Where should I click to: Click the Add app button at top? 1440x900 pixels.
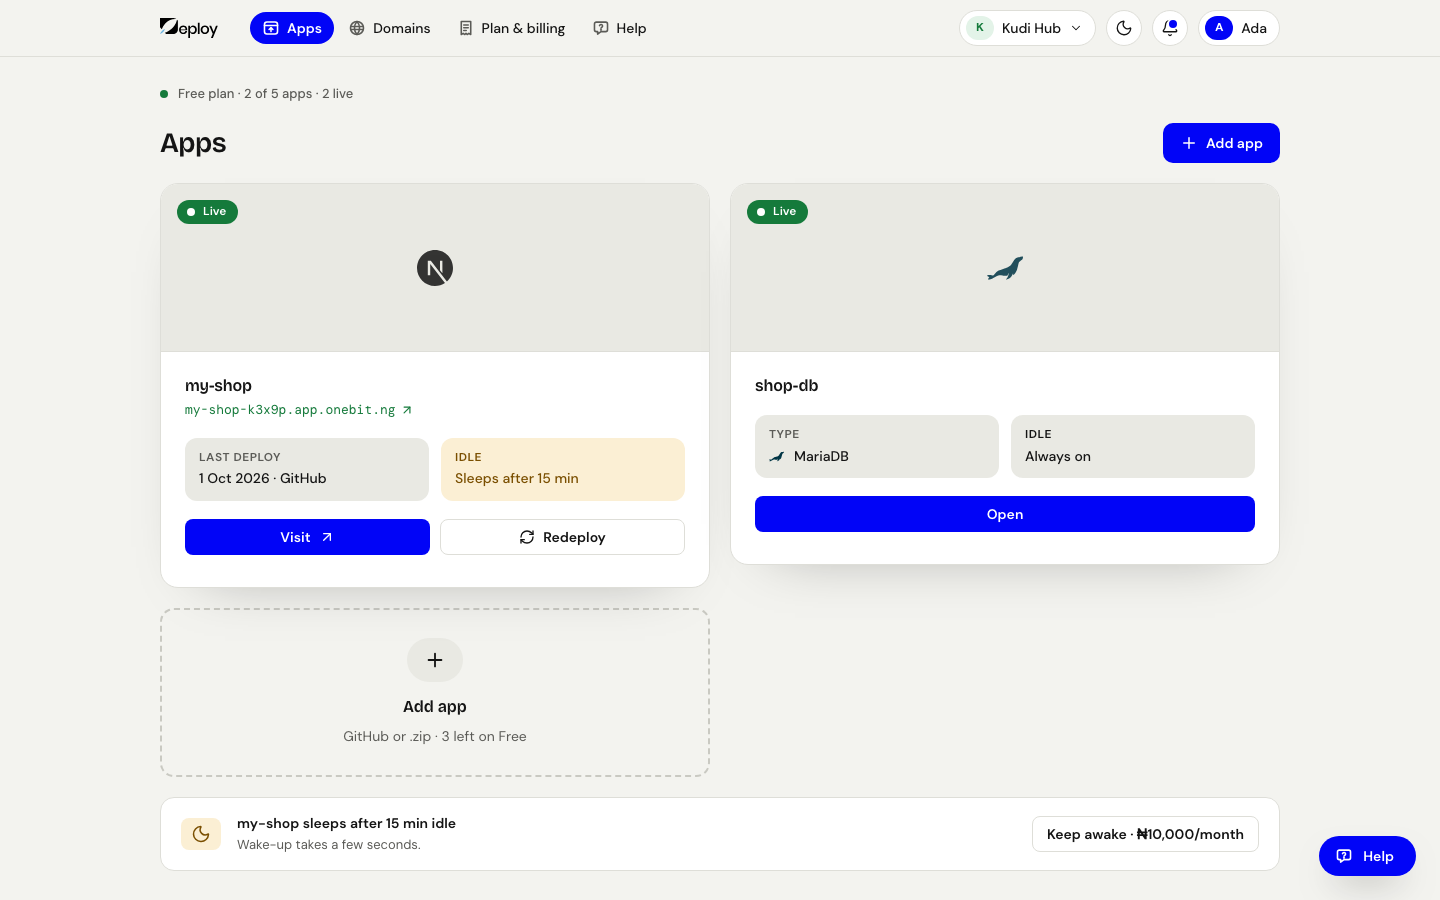(1221, 143)
